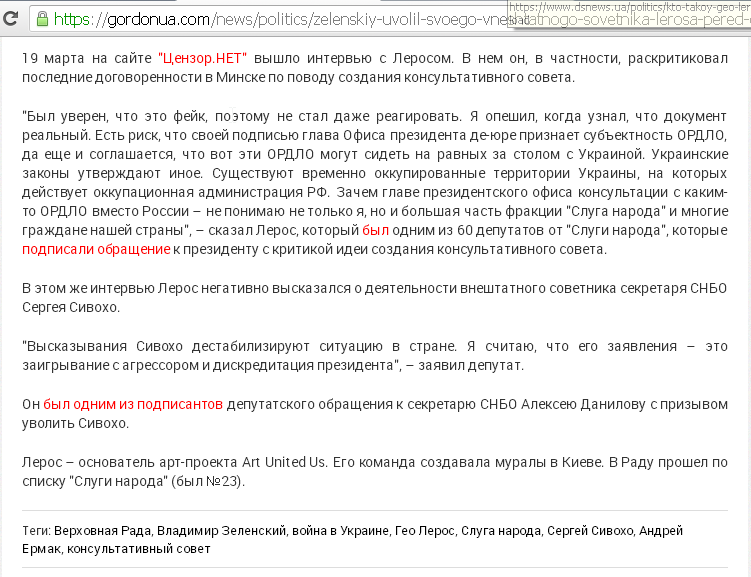Viewport: 751px width, 577px height.
Task: Open the tag "война в Украине"
Action: 341,531
